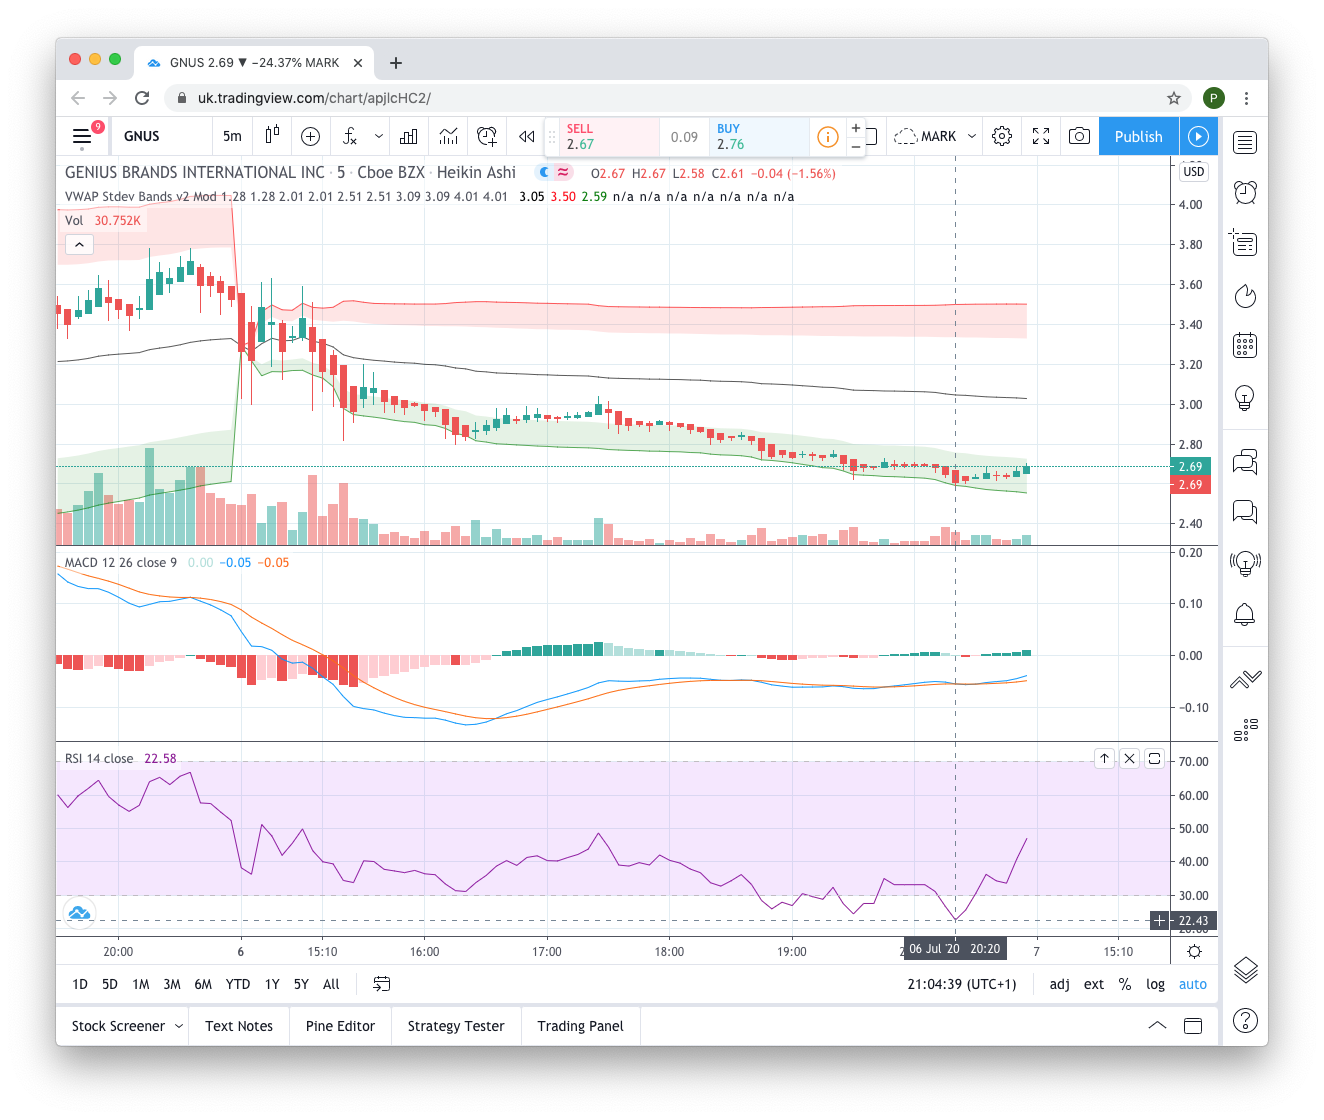Open the help center question mark

pyautogui.click(x=1245, y=1020)
